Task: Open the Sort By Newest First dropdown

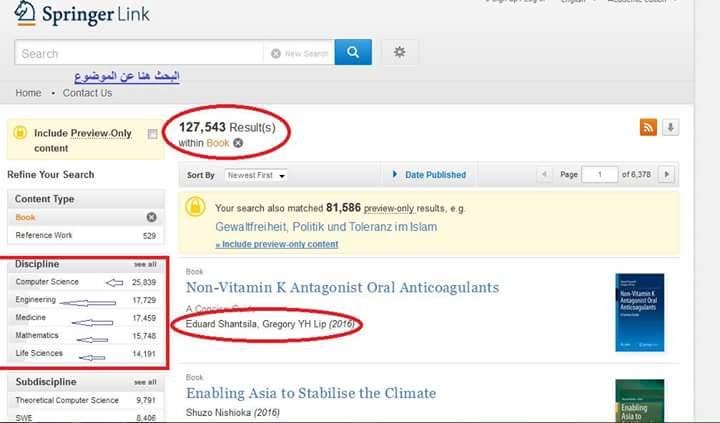Action: coord(256,175)
